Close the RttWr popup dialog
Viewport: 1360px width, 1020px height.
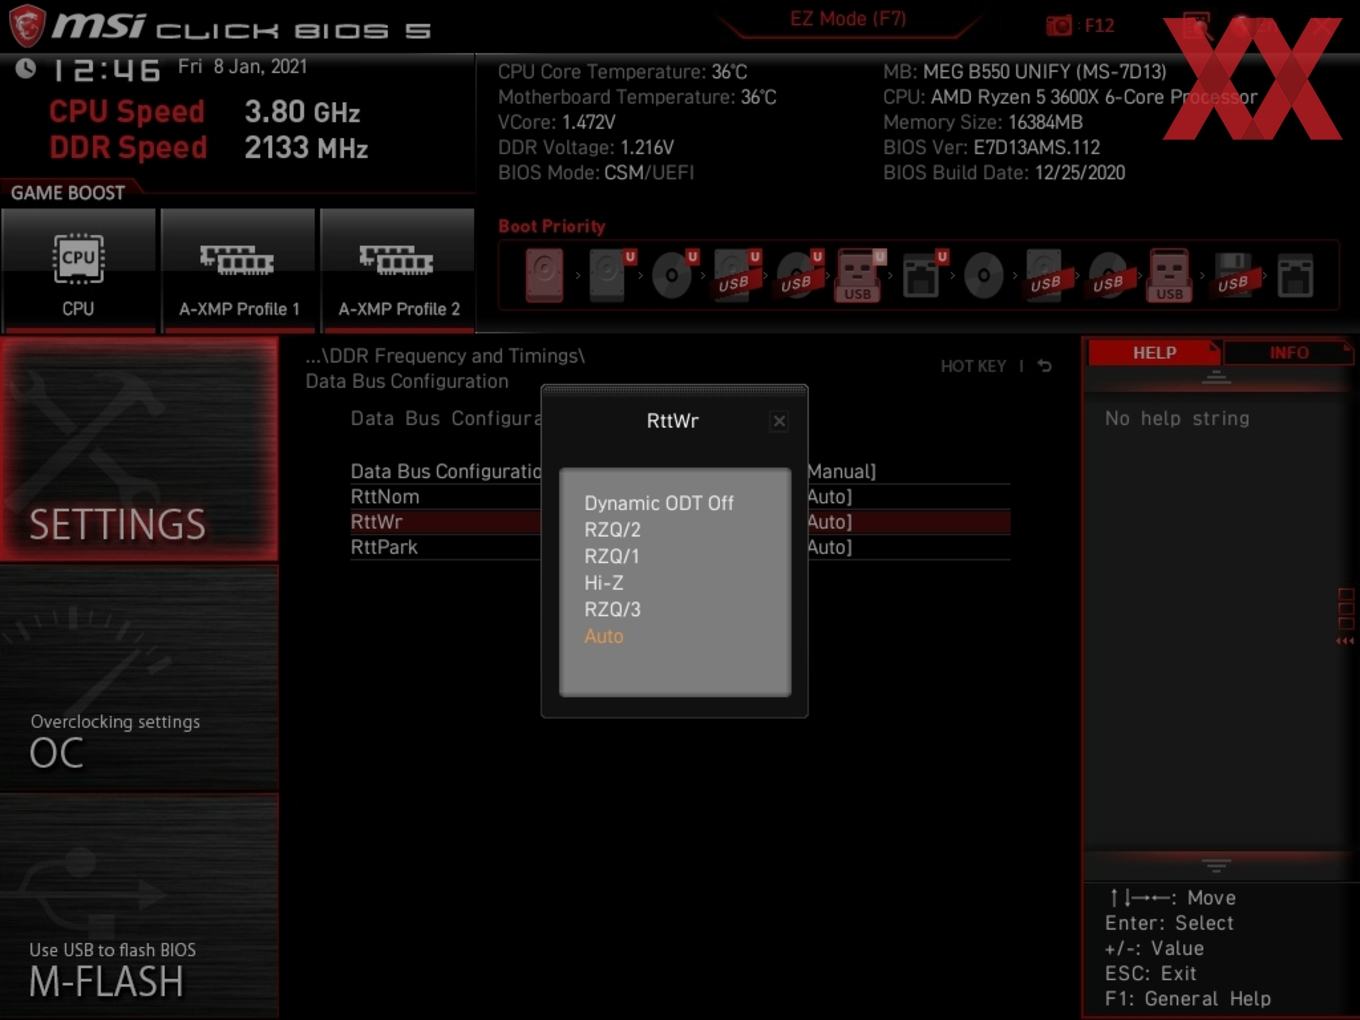click(779, 422)
